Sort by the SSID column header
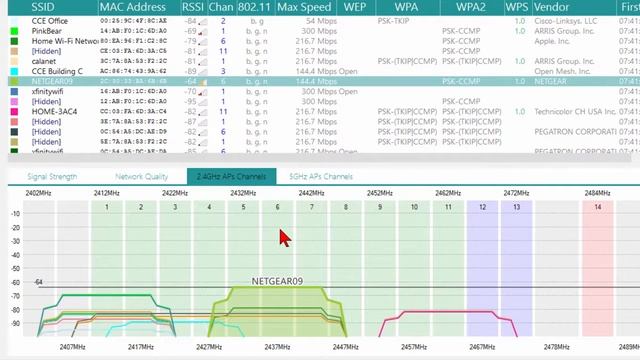The width and height of the screenshot is (640, 360). [x=43, y=7]
